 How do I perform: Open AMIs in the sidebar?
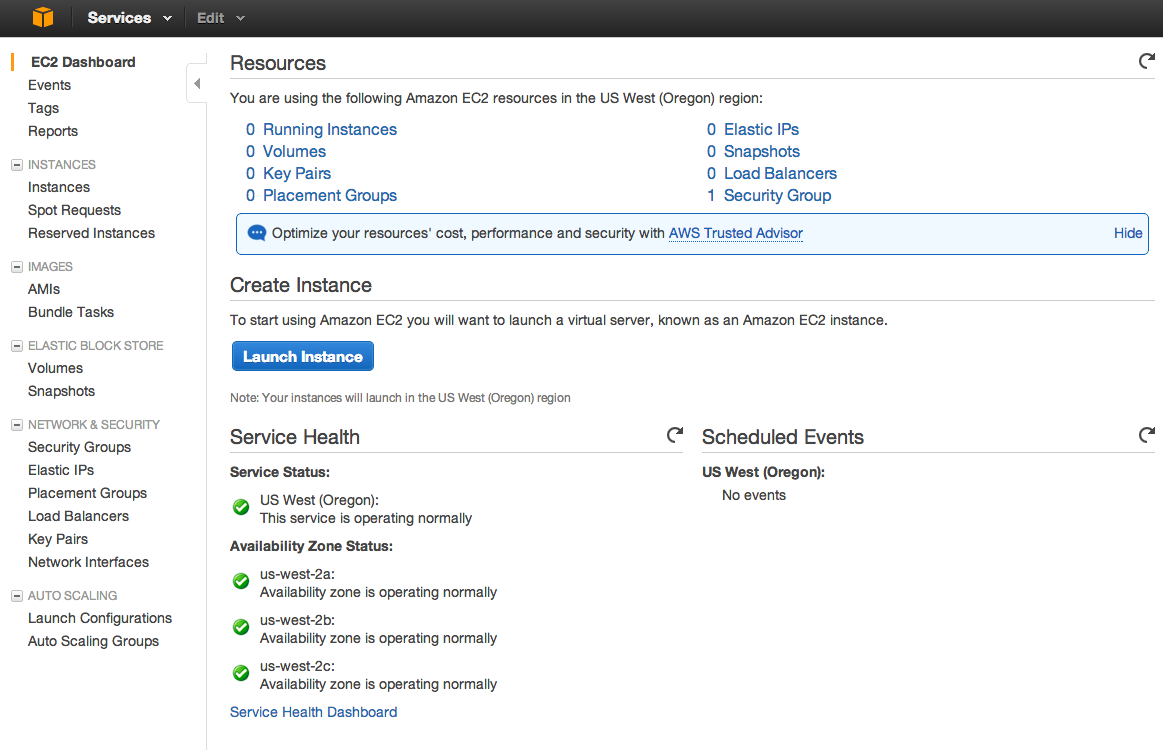pyautogui.click(x=44, y=289)
